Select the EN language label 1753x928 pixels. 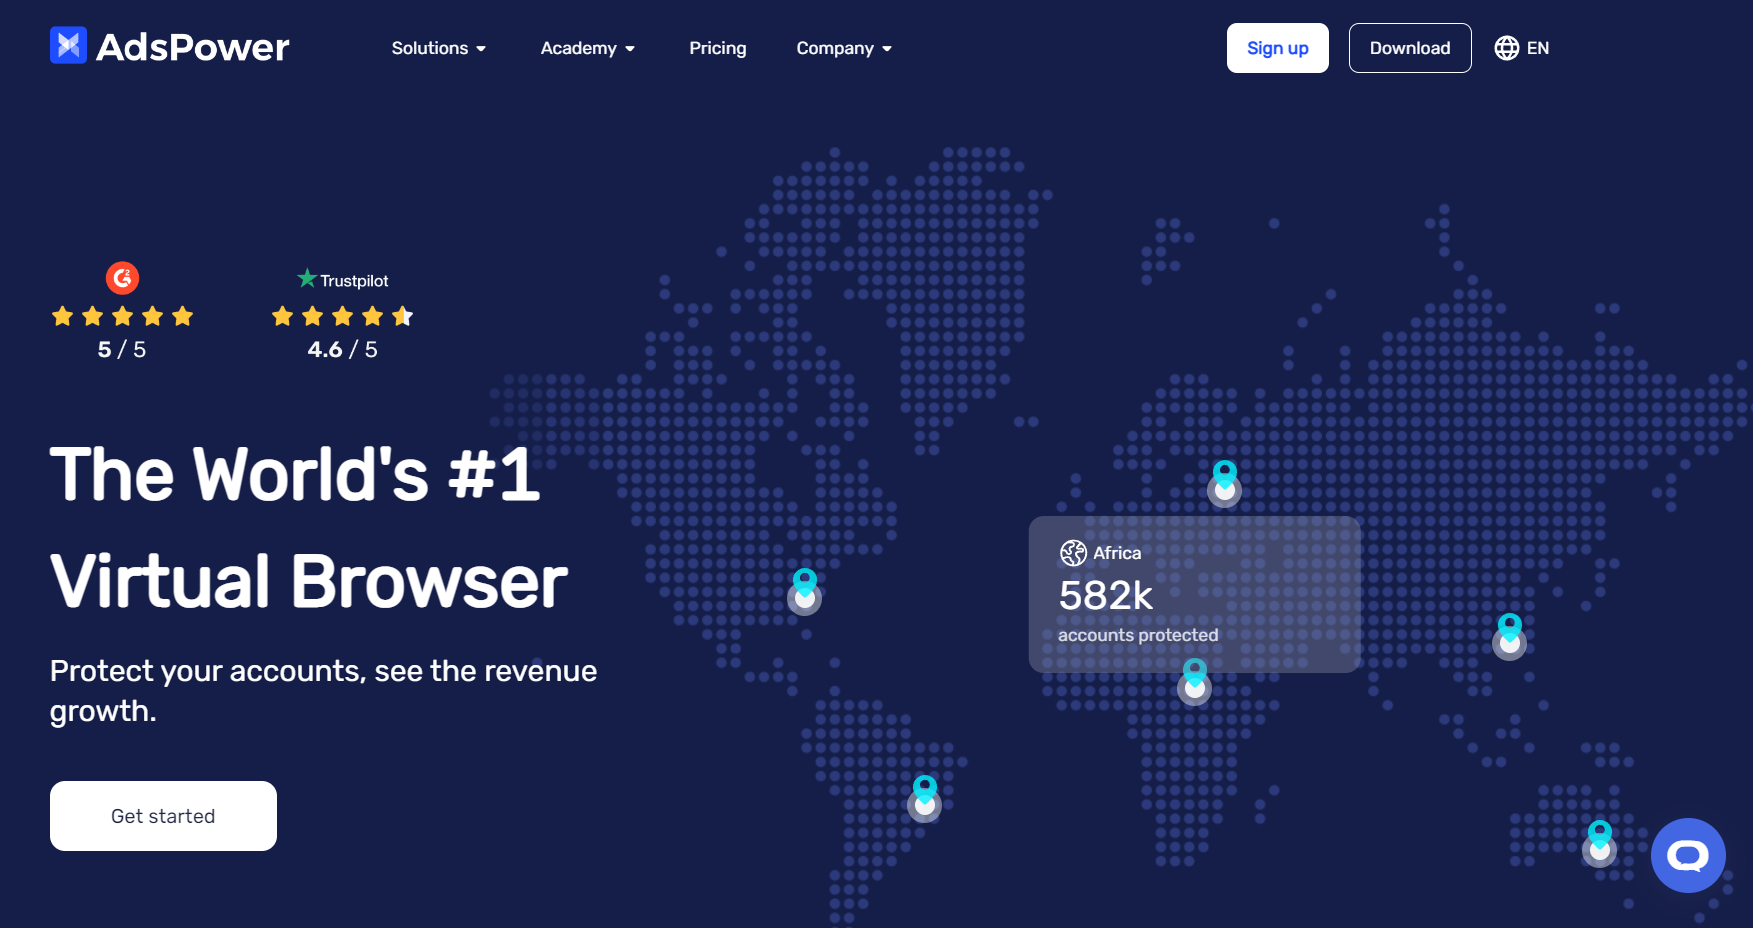point(1537,48)
